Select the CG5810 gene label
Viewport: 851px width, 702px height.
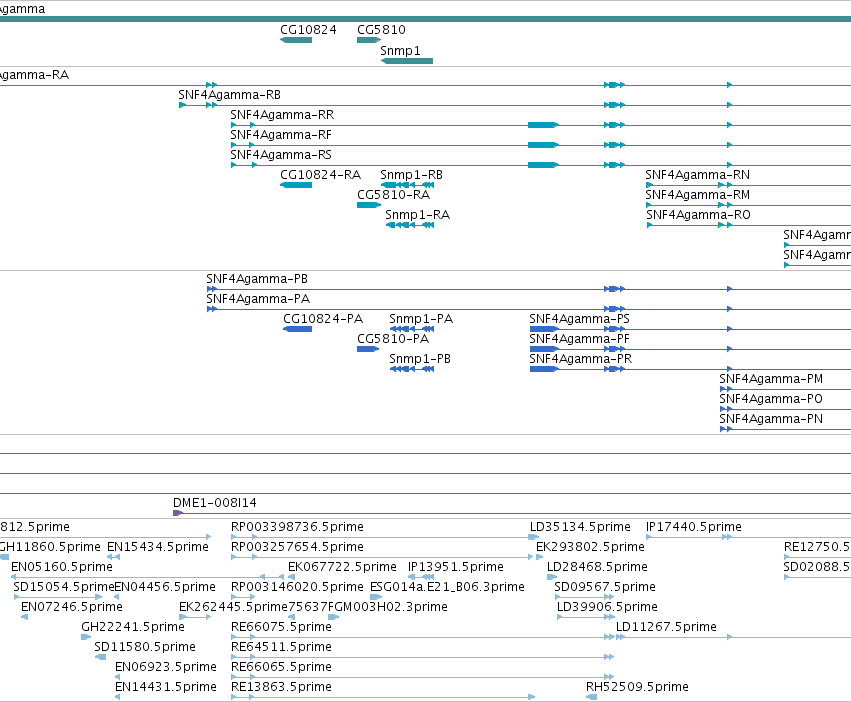[x=381, y=30]
